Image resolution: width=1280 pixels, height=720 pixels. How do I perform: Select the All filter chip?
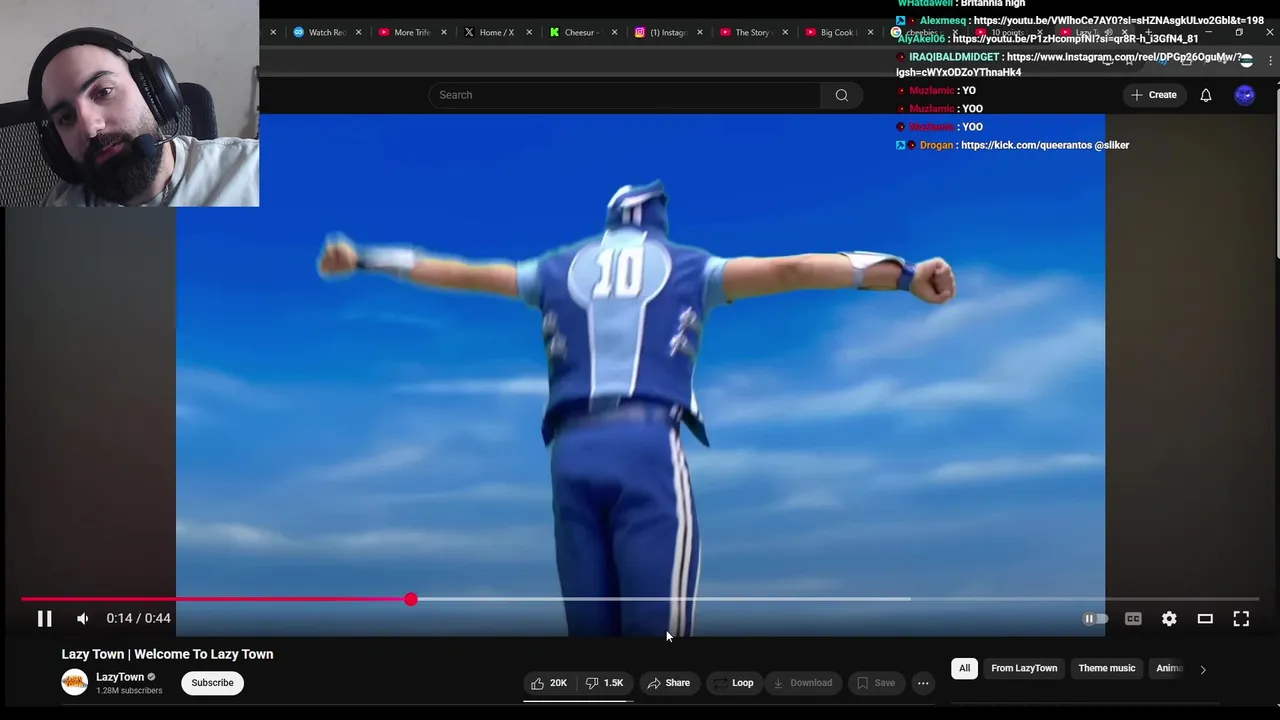[x=964, y=668]
